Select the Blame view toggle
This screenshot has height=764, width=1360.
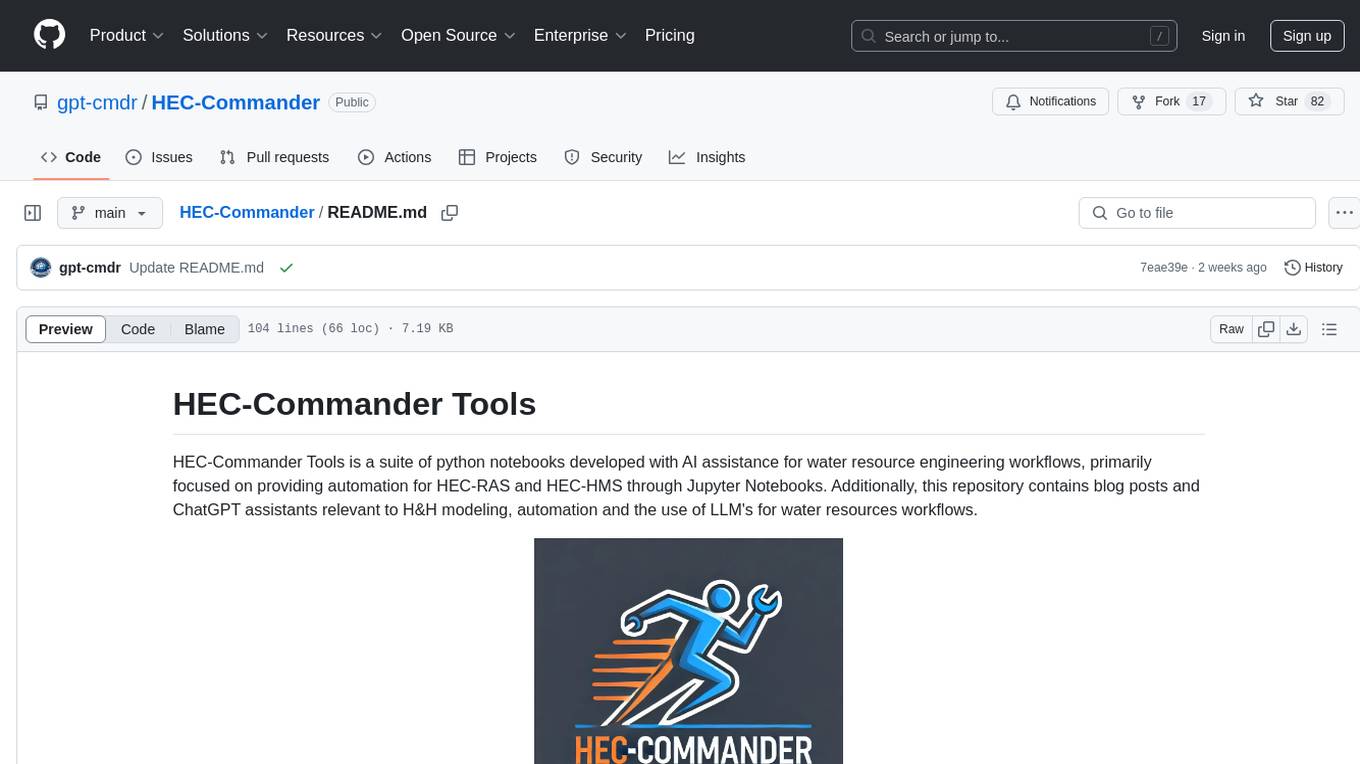click(204, 329)
